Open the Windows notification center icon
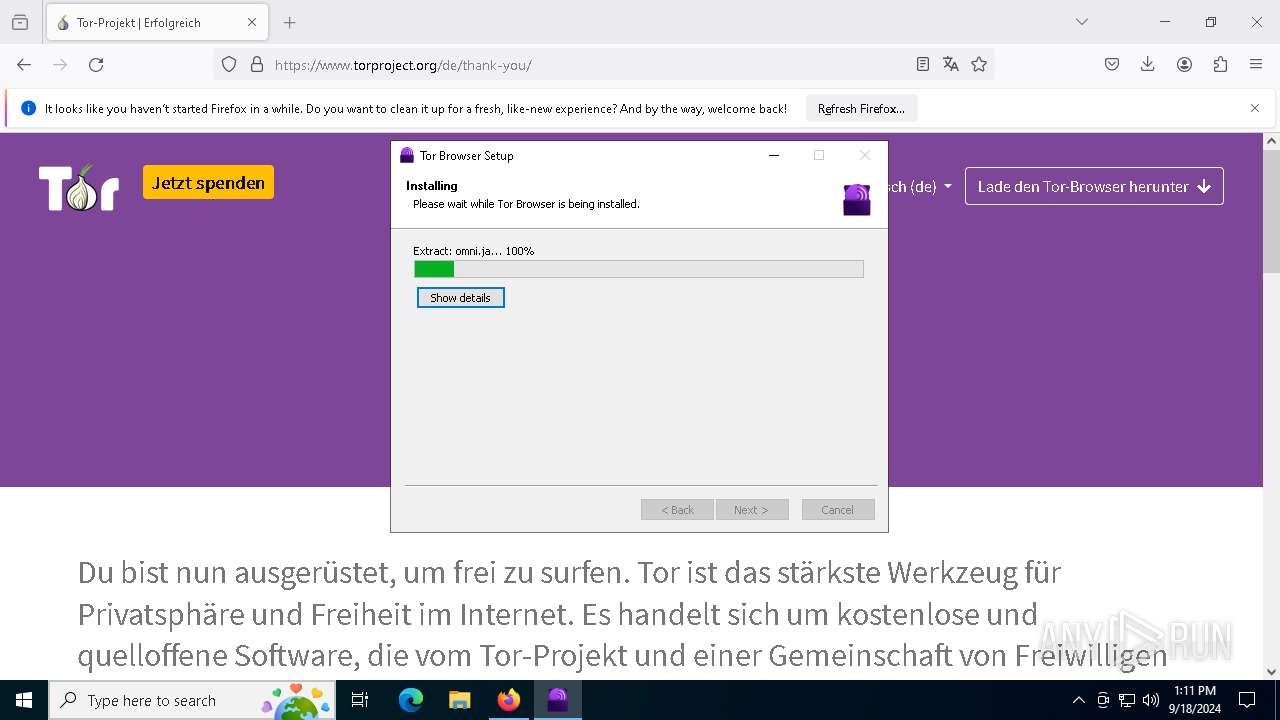The width and height of the screenshot is (1280, 720). (x=1247, y=700)
